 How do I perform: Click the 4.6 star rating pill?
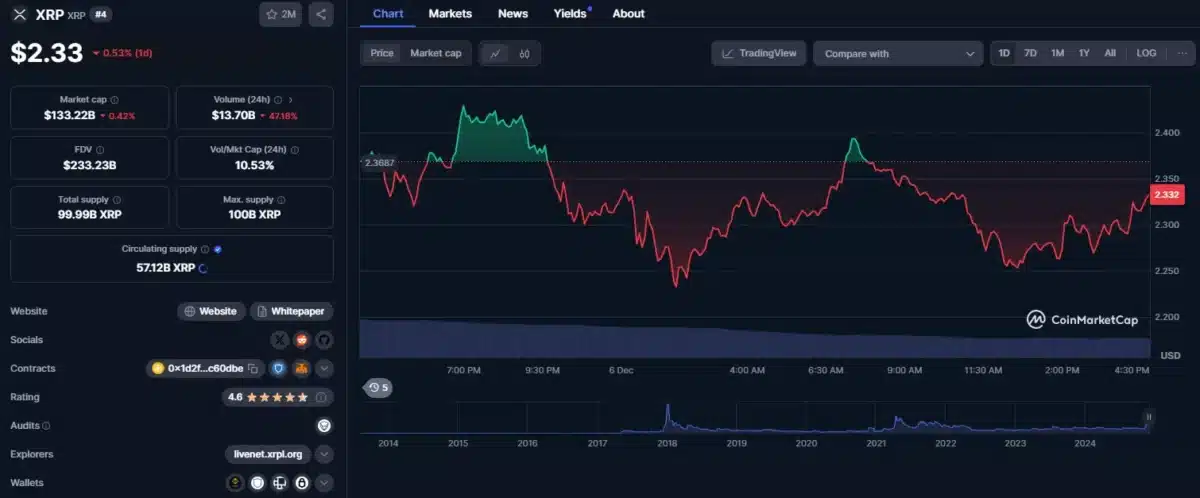(278, 397)
